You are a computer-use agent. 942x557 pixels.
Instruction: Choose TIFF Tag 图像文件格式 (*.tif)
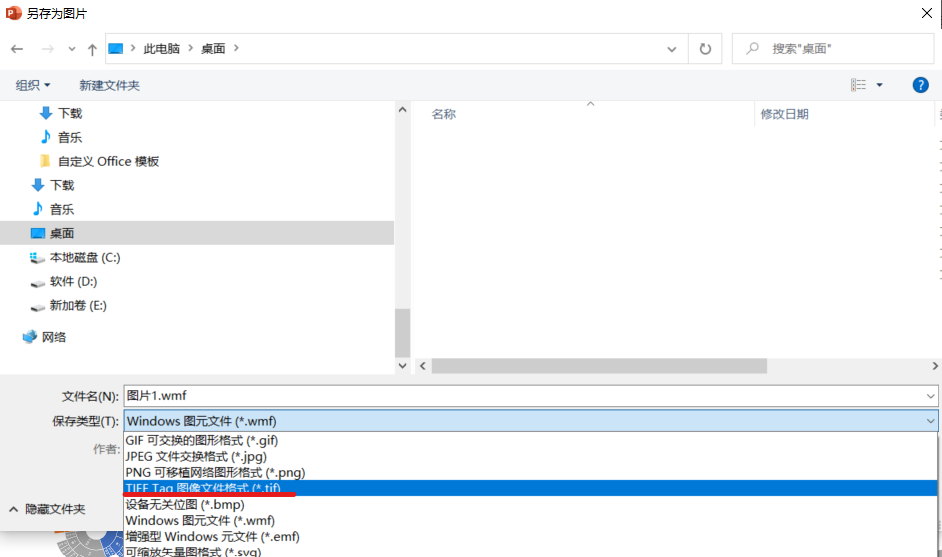click(x=530, y=488)
